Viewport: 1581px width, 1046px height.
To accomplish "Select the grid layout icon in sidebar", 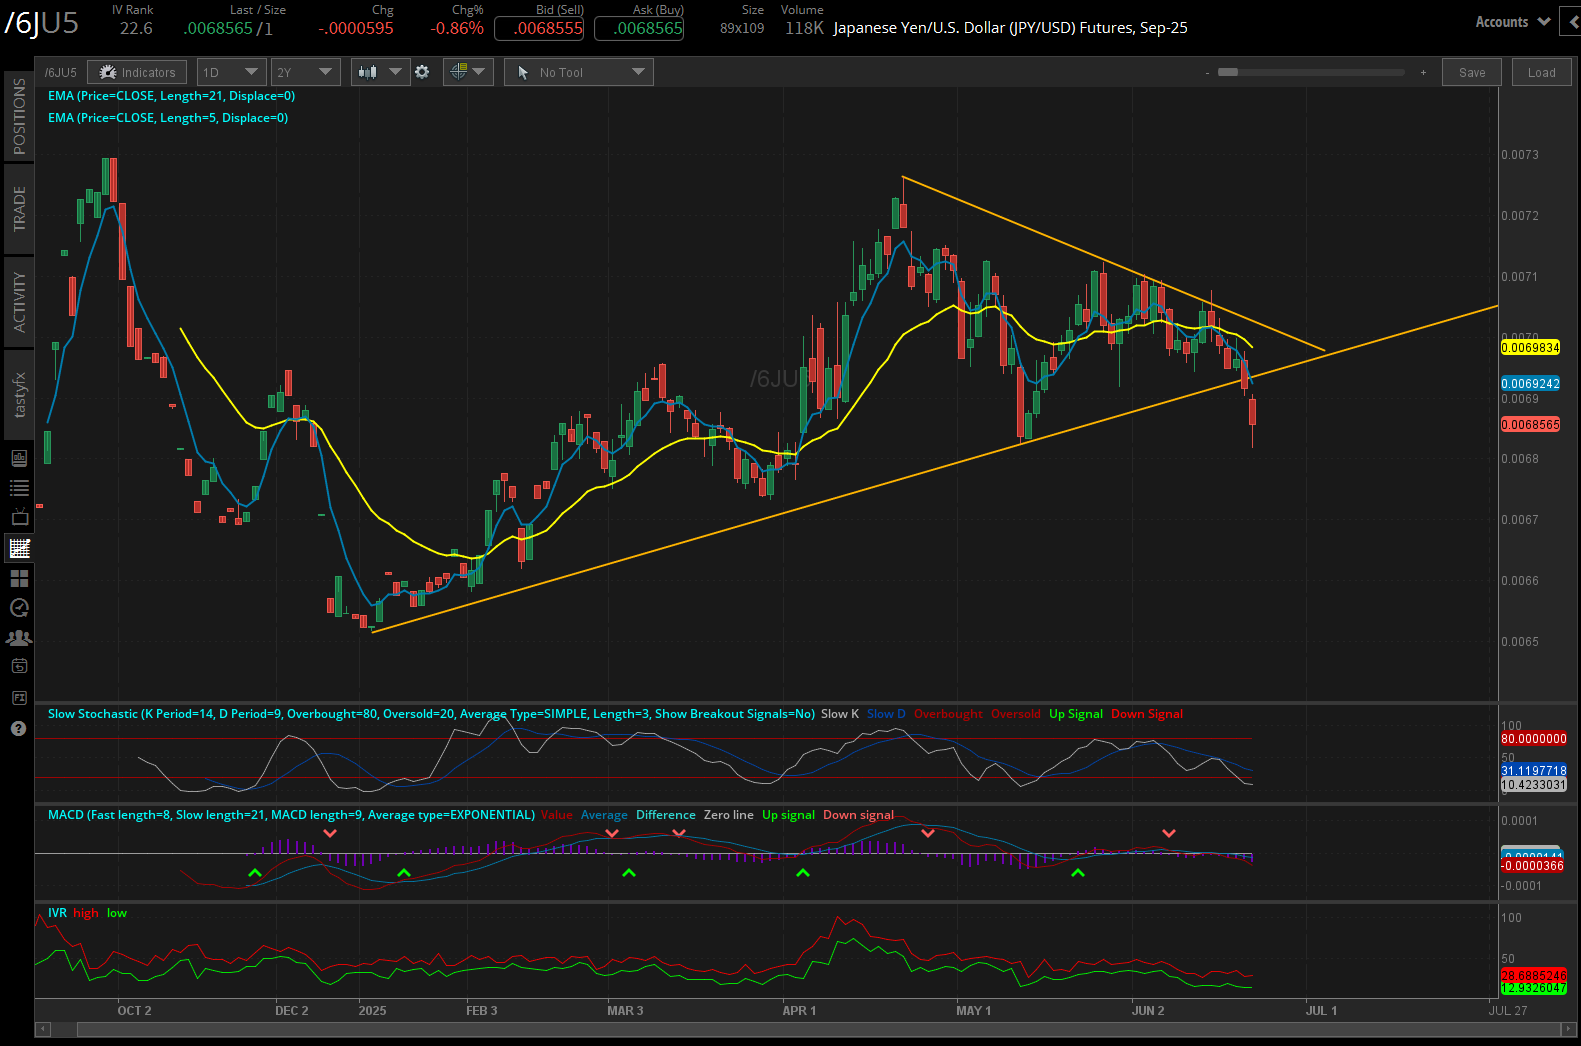I will click(x=19, y=578).
